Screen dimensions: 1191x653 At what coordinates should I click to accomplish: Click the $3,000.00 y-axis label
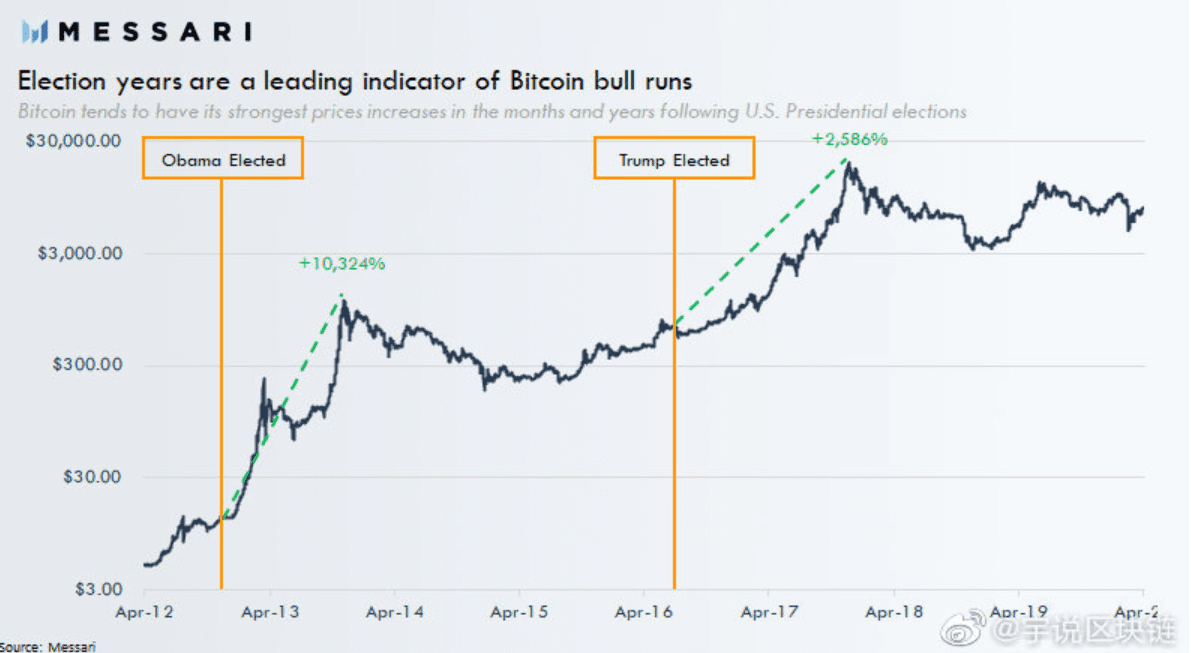80,253
